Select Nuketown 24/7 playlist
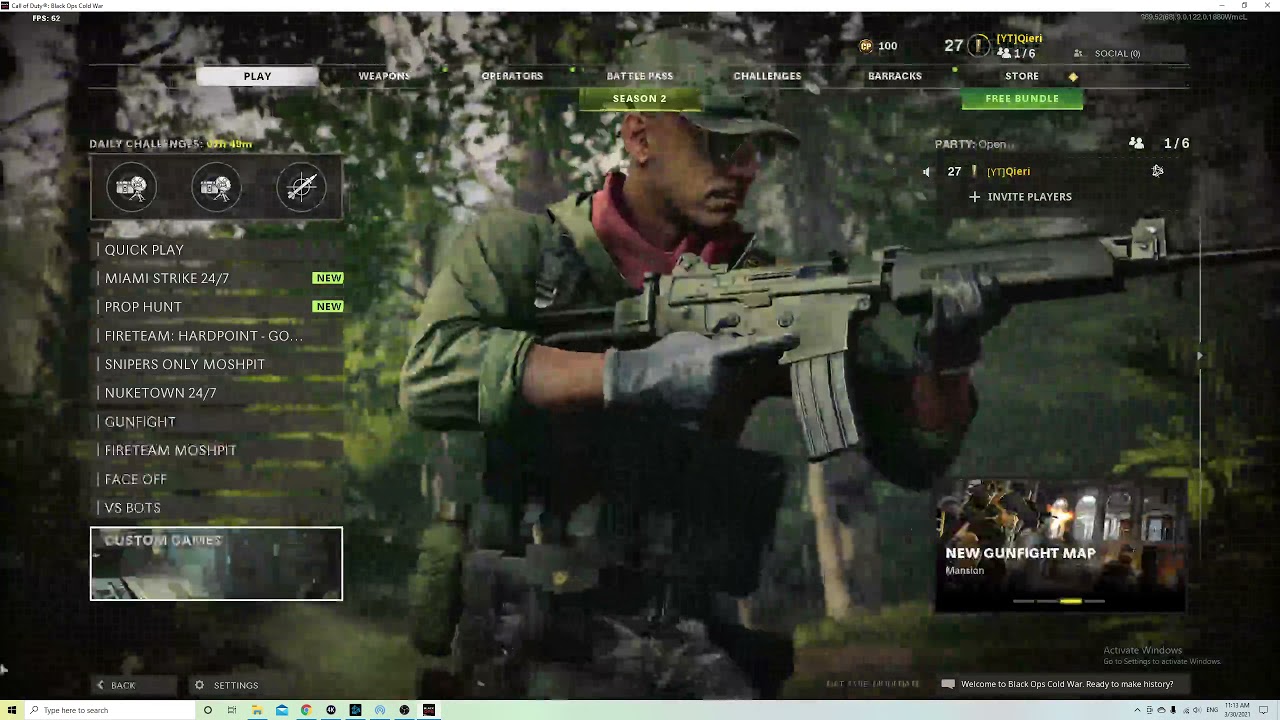Screen dimensions: 1280x720 coord(217,393)
